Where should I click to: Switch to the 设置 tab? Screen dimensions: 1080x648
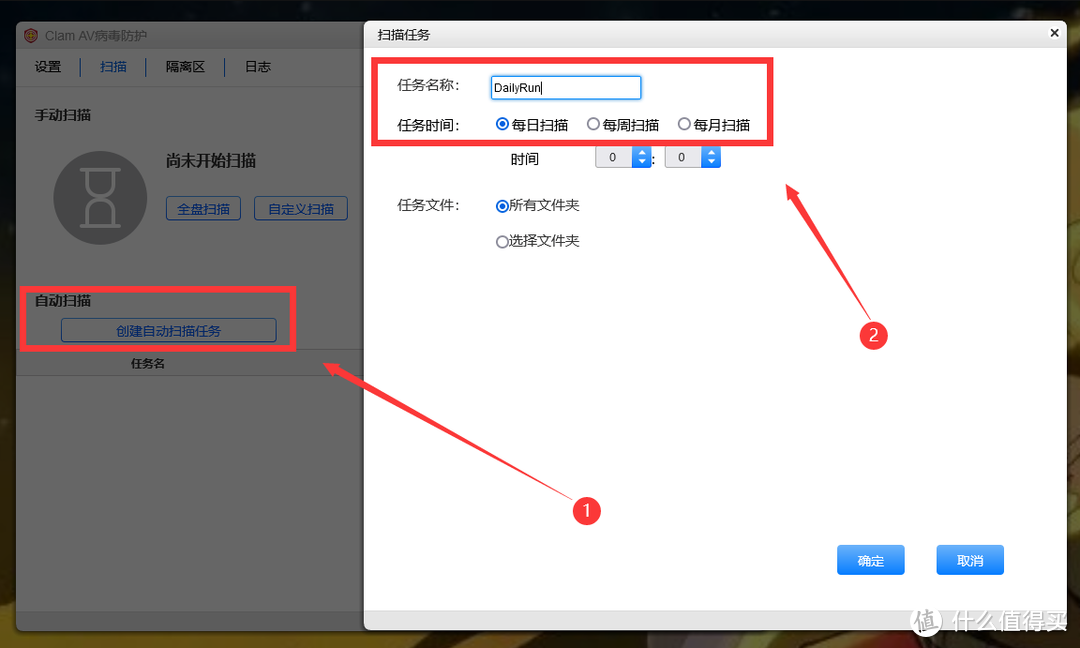click(47, 66)
